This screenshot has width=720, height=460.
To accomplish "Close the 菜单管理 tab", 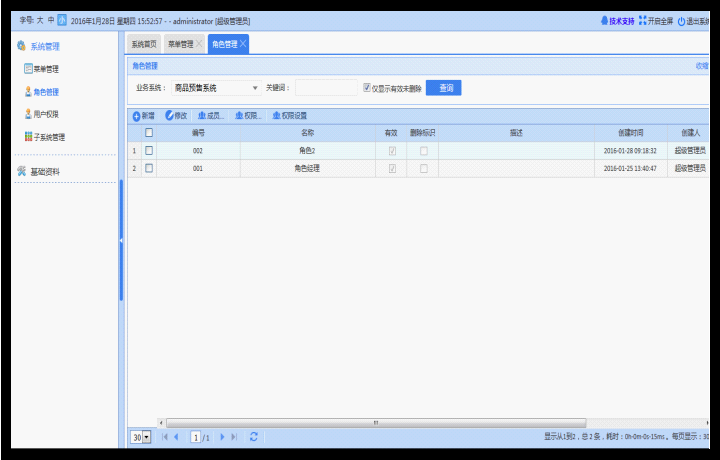I will click(x=199, y=43).
